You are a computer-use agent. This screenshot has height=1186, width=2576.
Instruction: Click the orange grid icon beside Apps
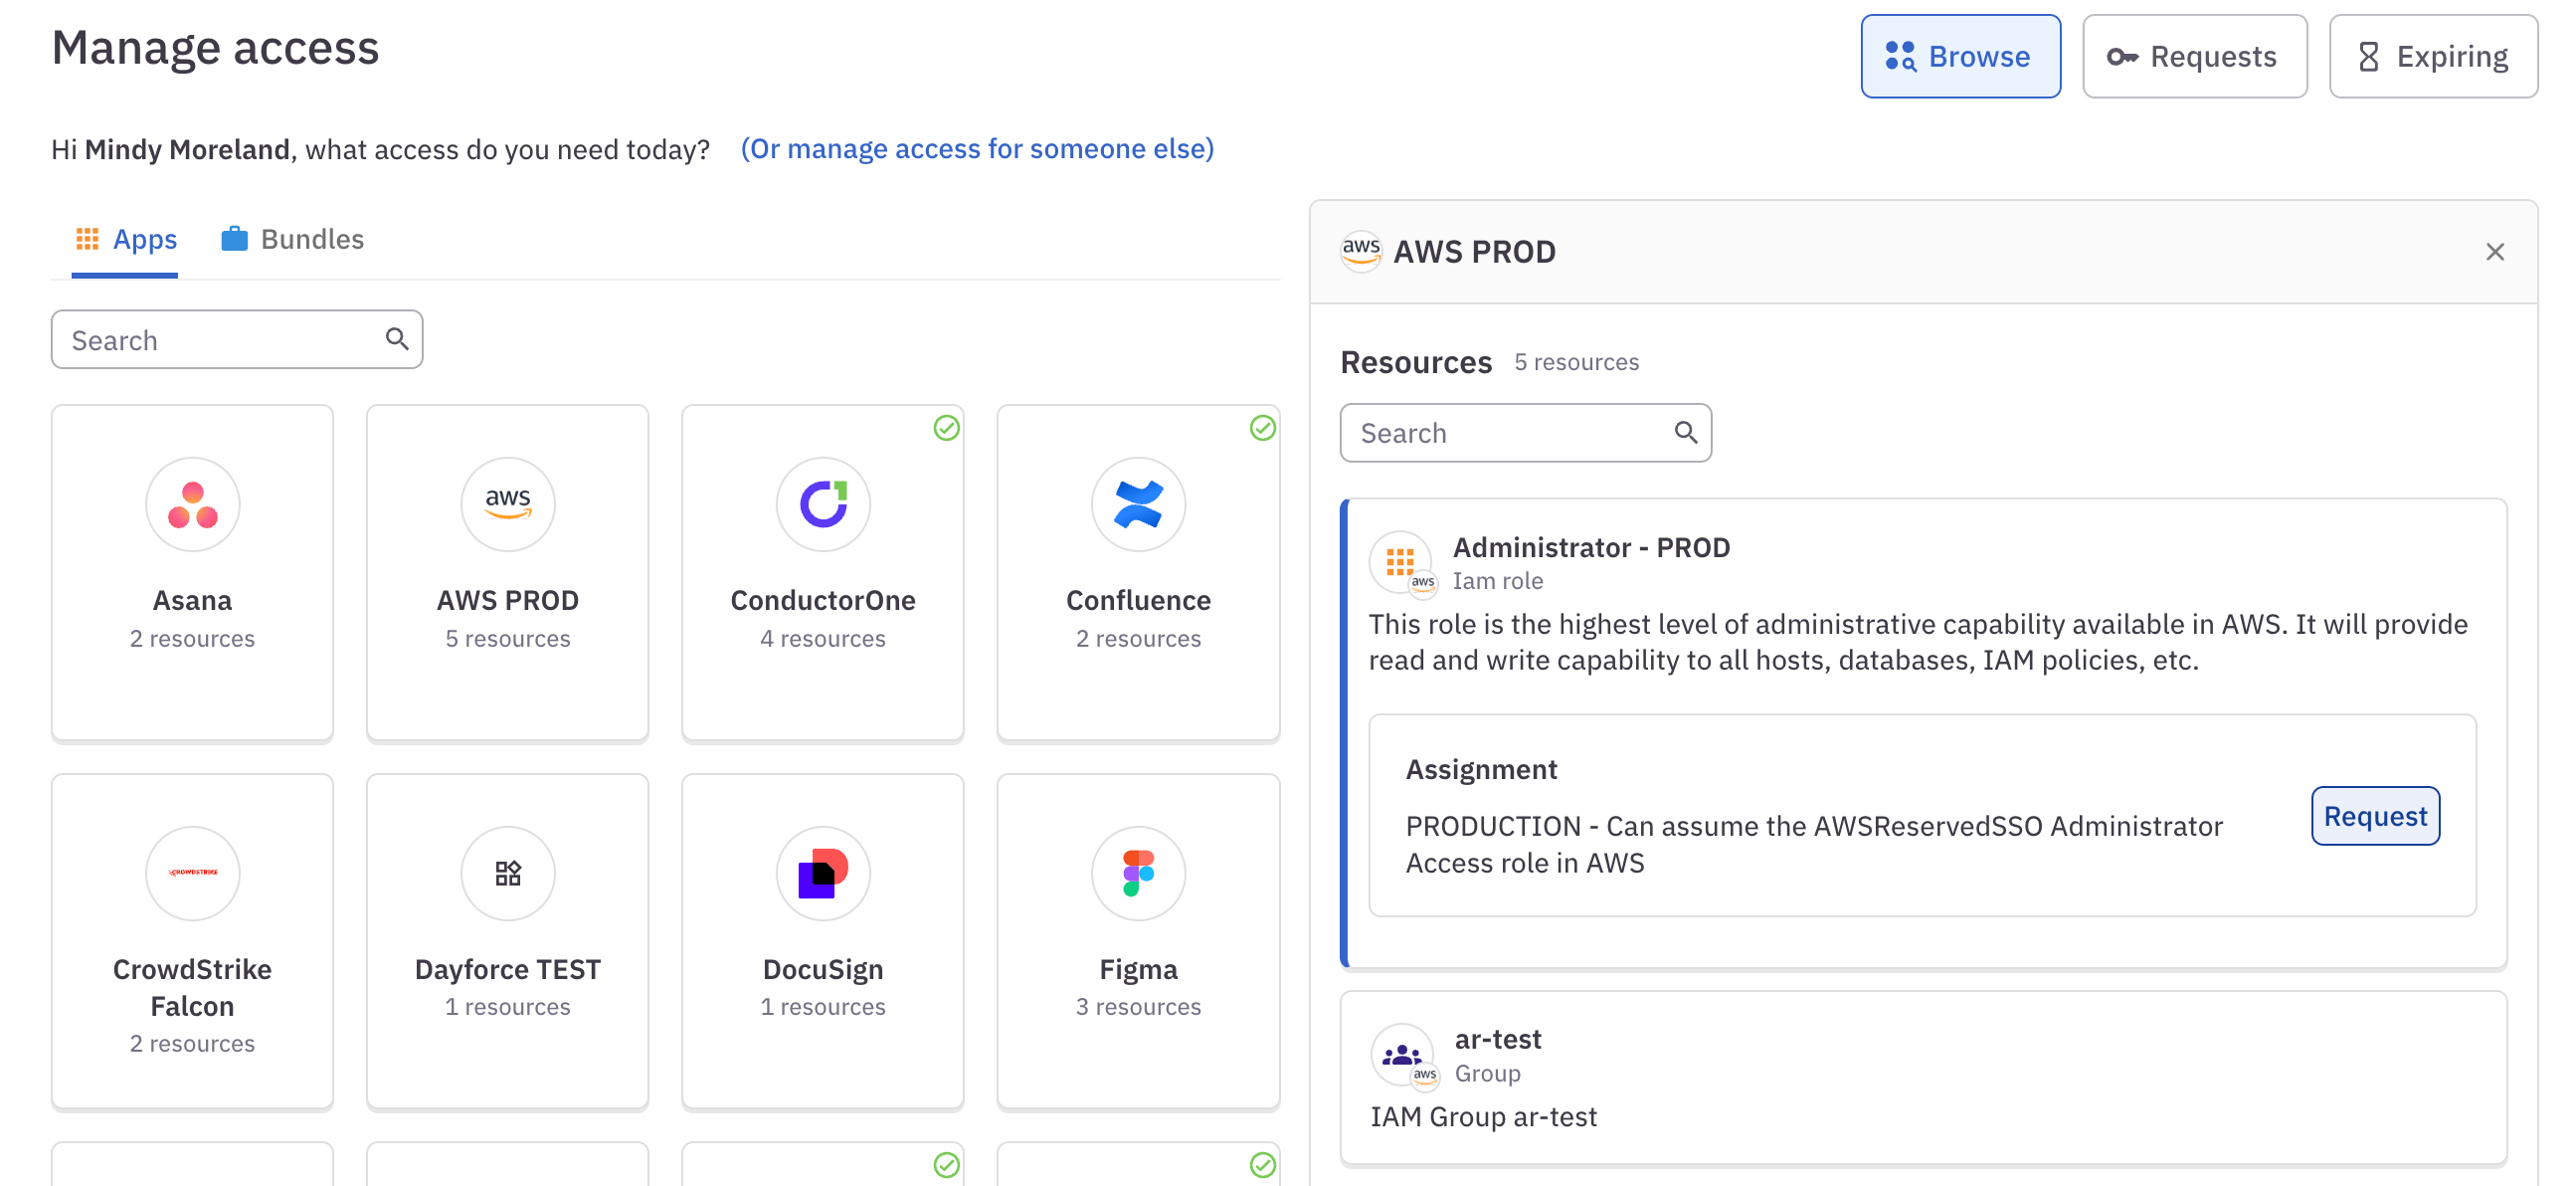[x=87, y=238]
